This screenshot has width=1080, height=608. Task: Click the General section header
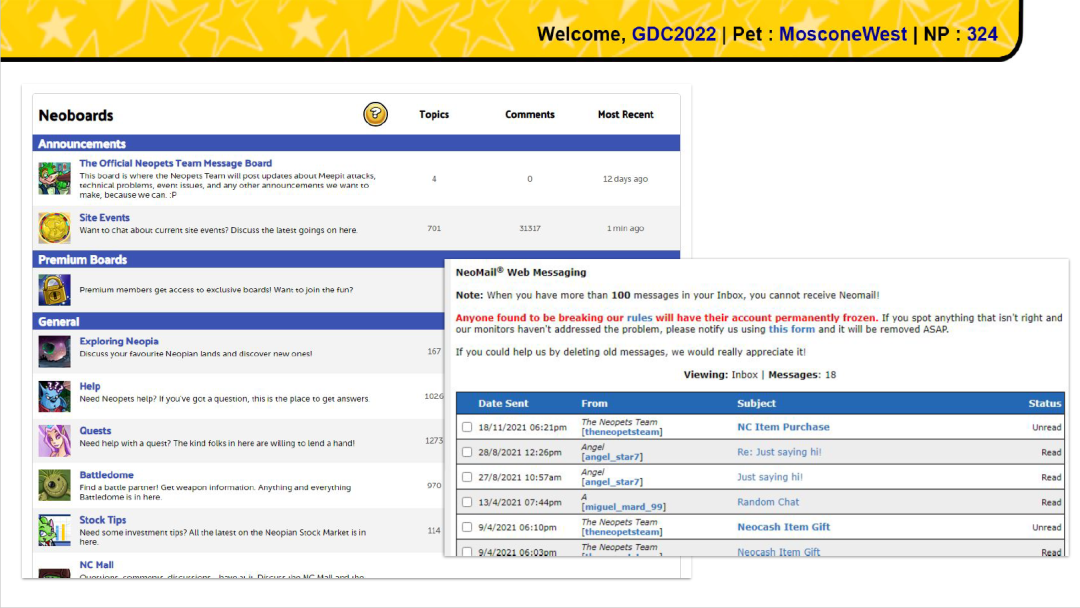[x=238, y=322]
